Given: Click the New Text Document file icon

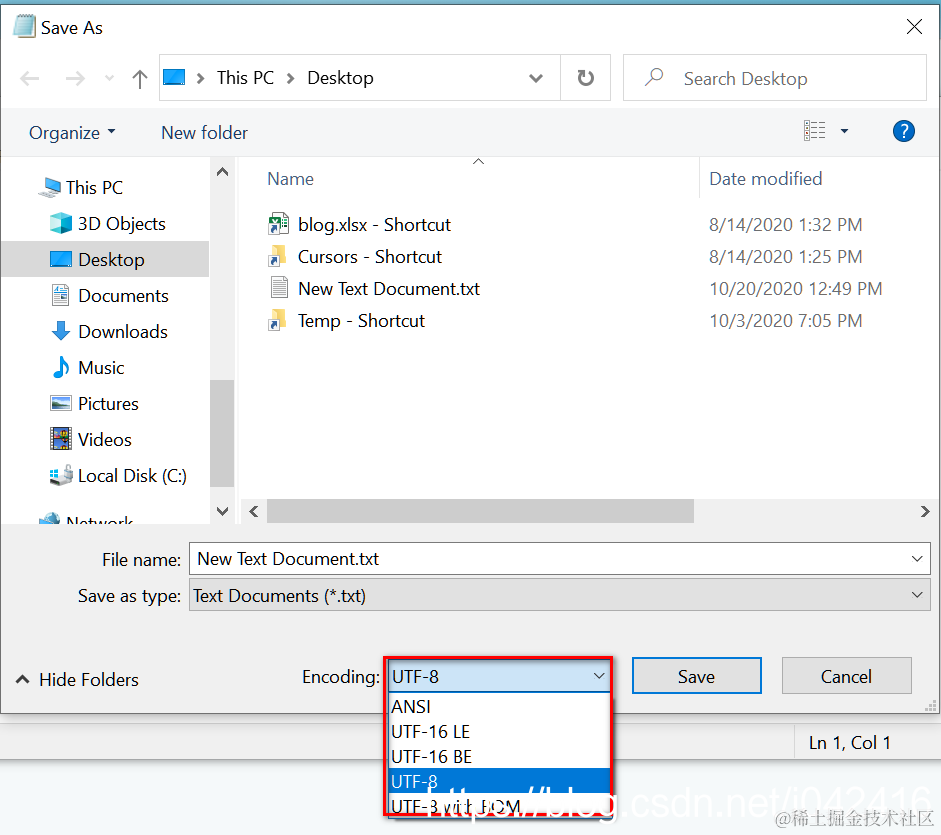Looking at the screenshot, I should [x=279, y=288].
